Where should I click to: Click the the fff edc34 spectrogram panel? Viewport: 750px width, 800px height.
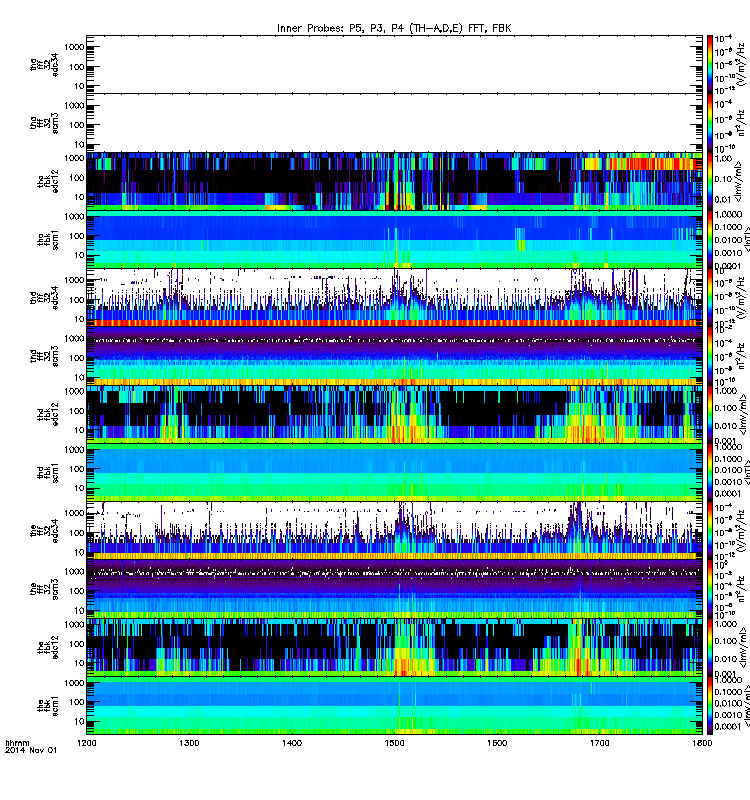pyautogui.click(x=394, y=530)
